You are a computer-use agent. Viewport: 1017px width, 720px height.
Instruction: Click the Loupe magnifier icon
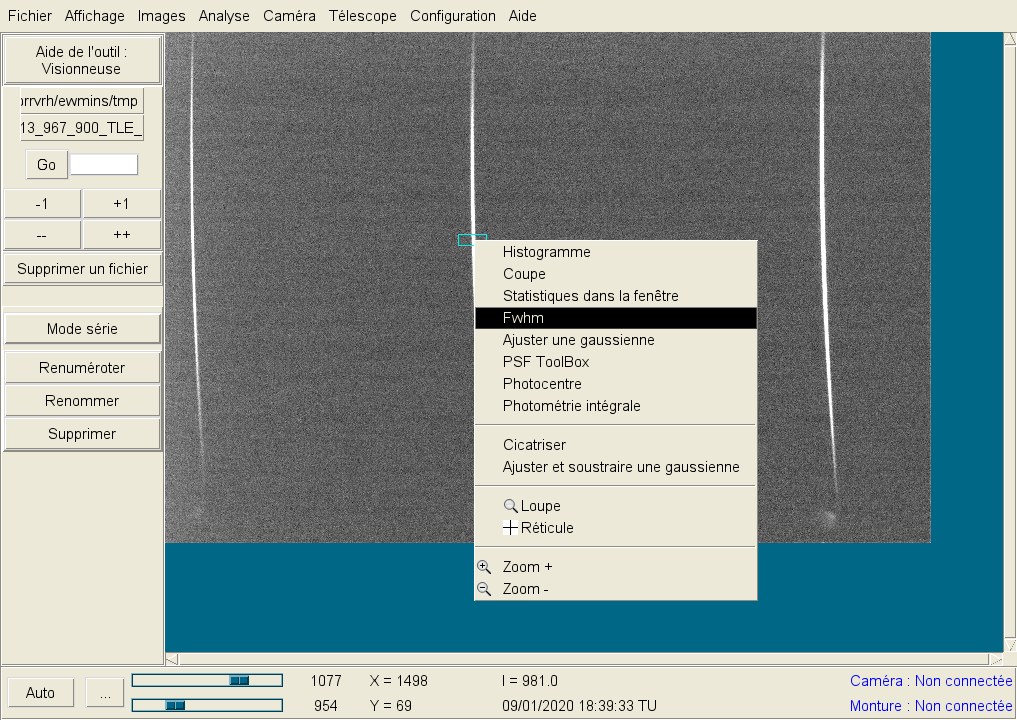click(x=511, y=506)
